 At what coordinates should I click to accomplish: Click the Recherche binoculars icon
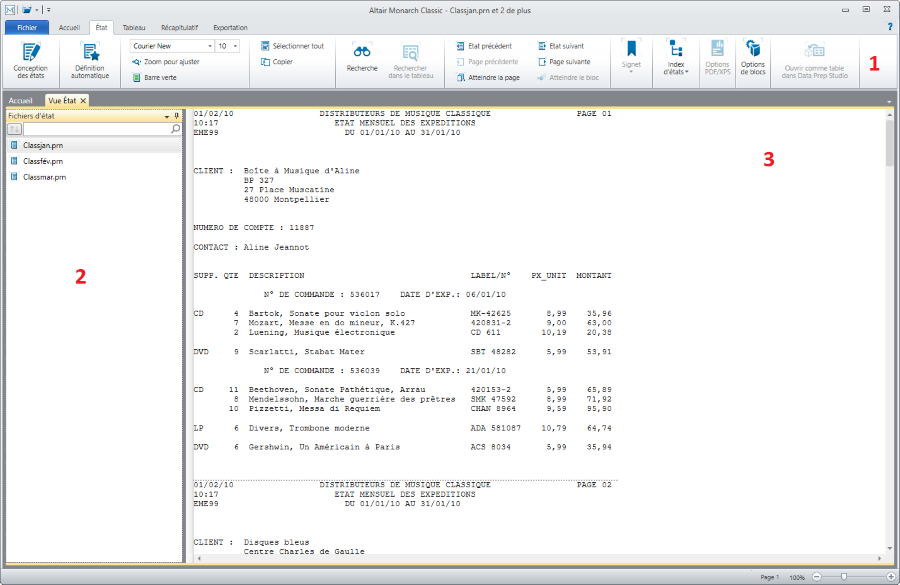pyautogui.click(x=362, y=60)
